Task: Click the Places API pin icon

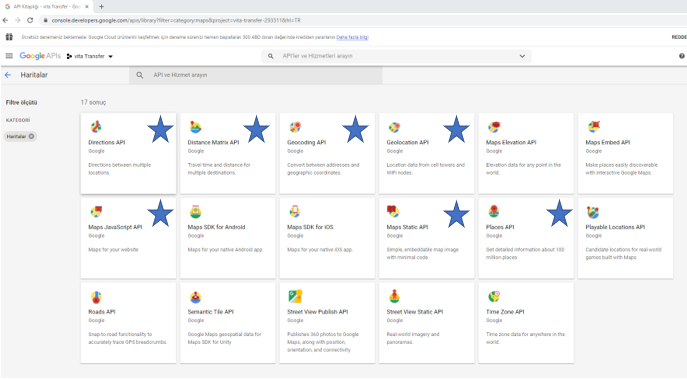Action: pos(494,212)
